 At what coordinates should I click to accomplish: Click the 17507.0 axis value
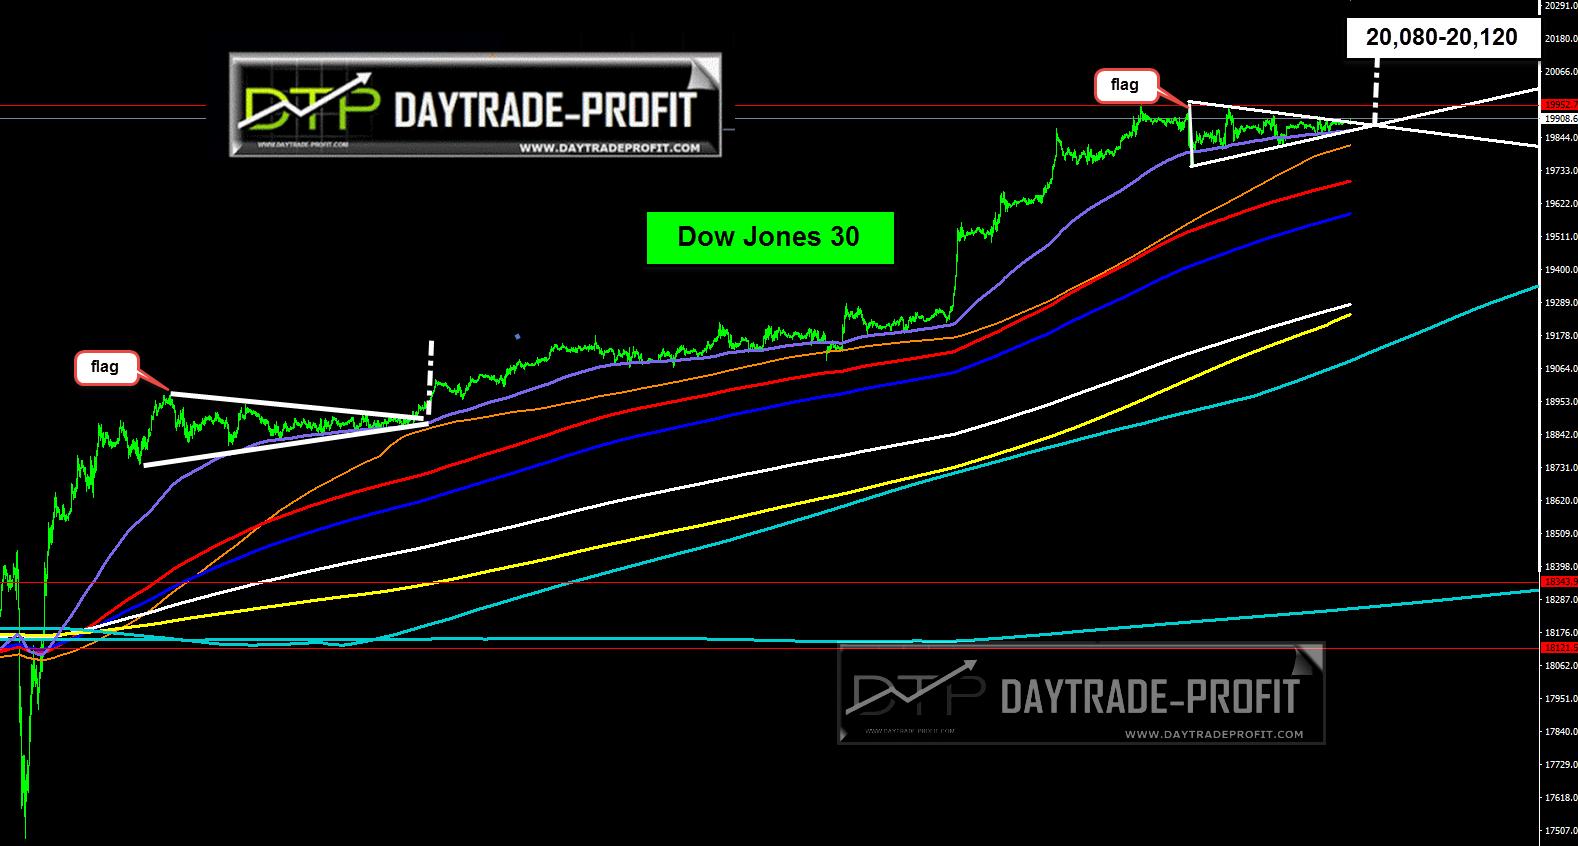[1561, 831]
